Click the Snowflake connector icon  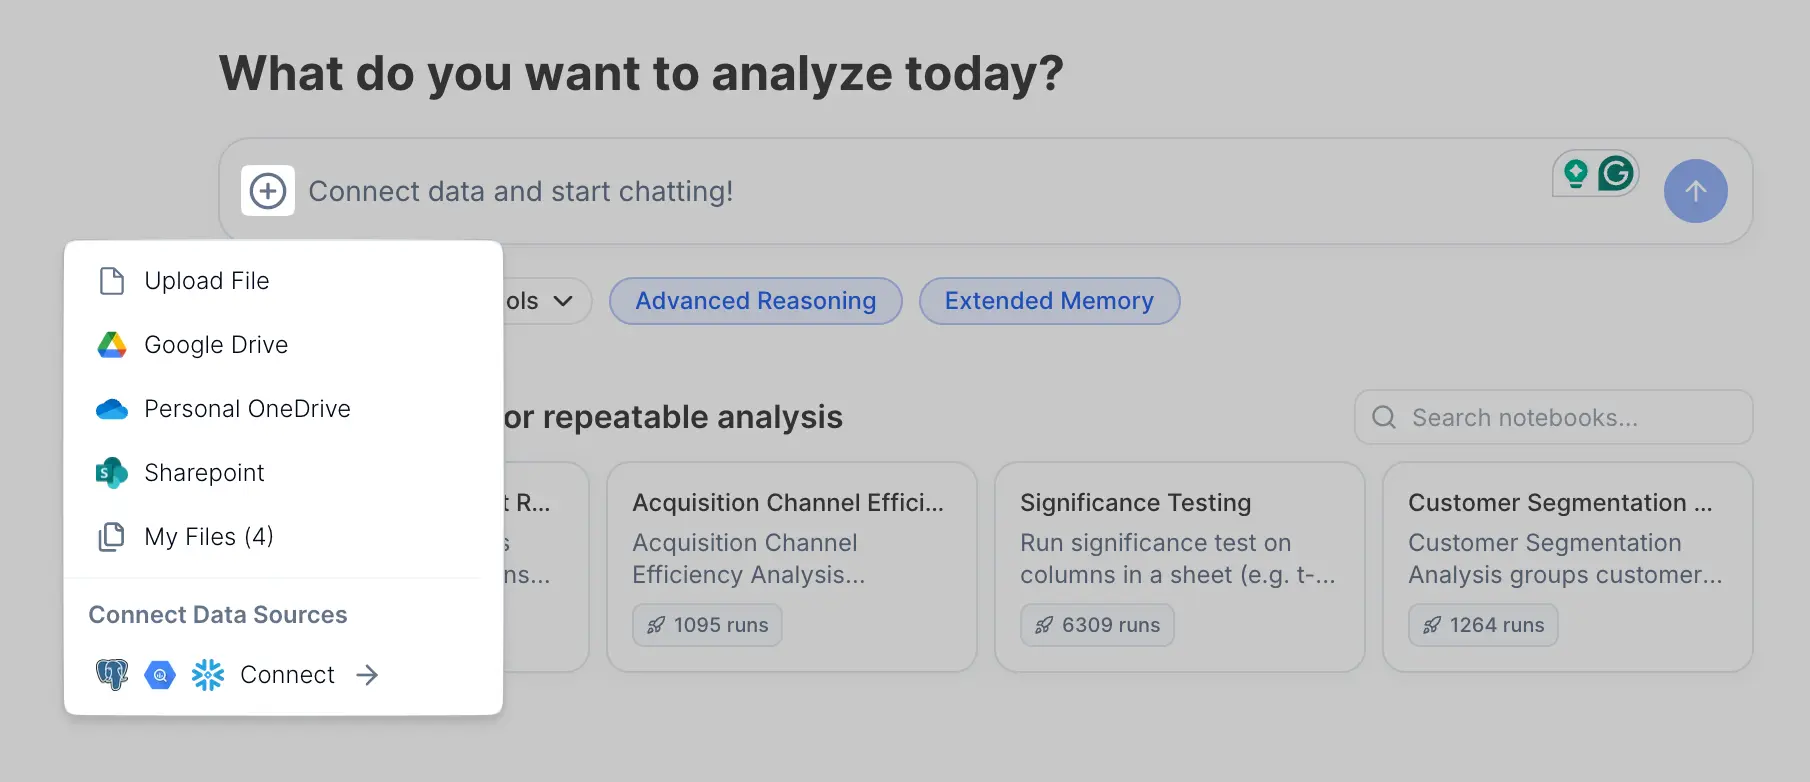[208, 675]
